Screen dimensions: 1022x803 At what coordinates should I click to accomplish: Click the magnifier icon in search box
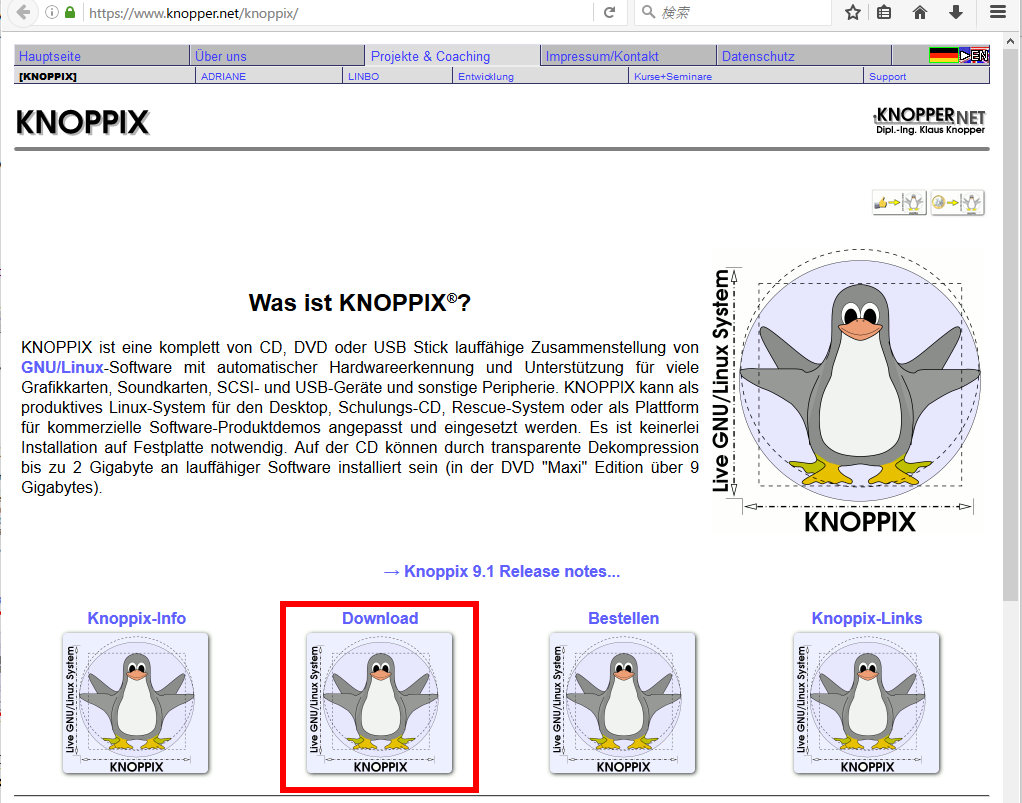point(648,12)
